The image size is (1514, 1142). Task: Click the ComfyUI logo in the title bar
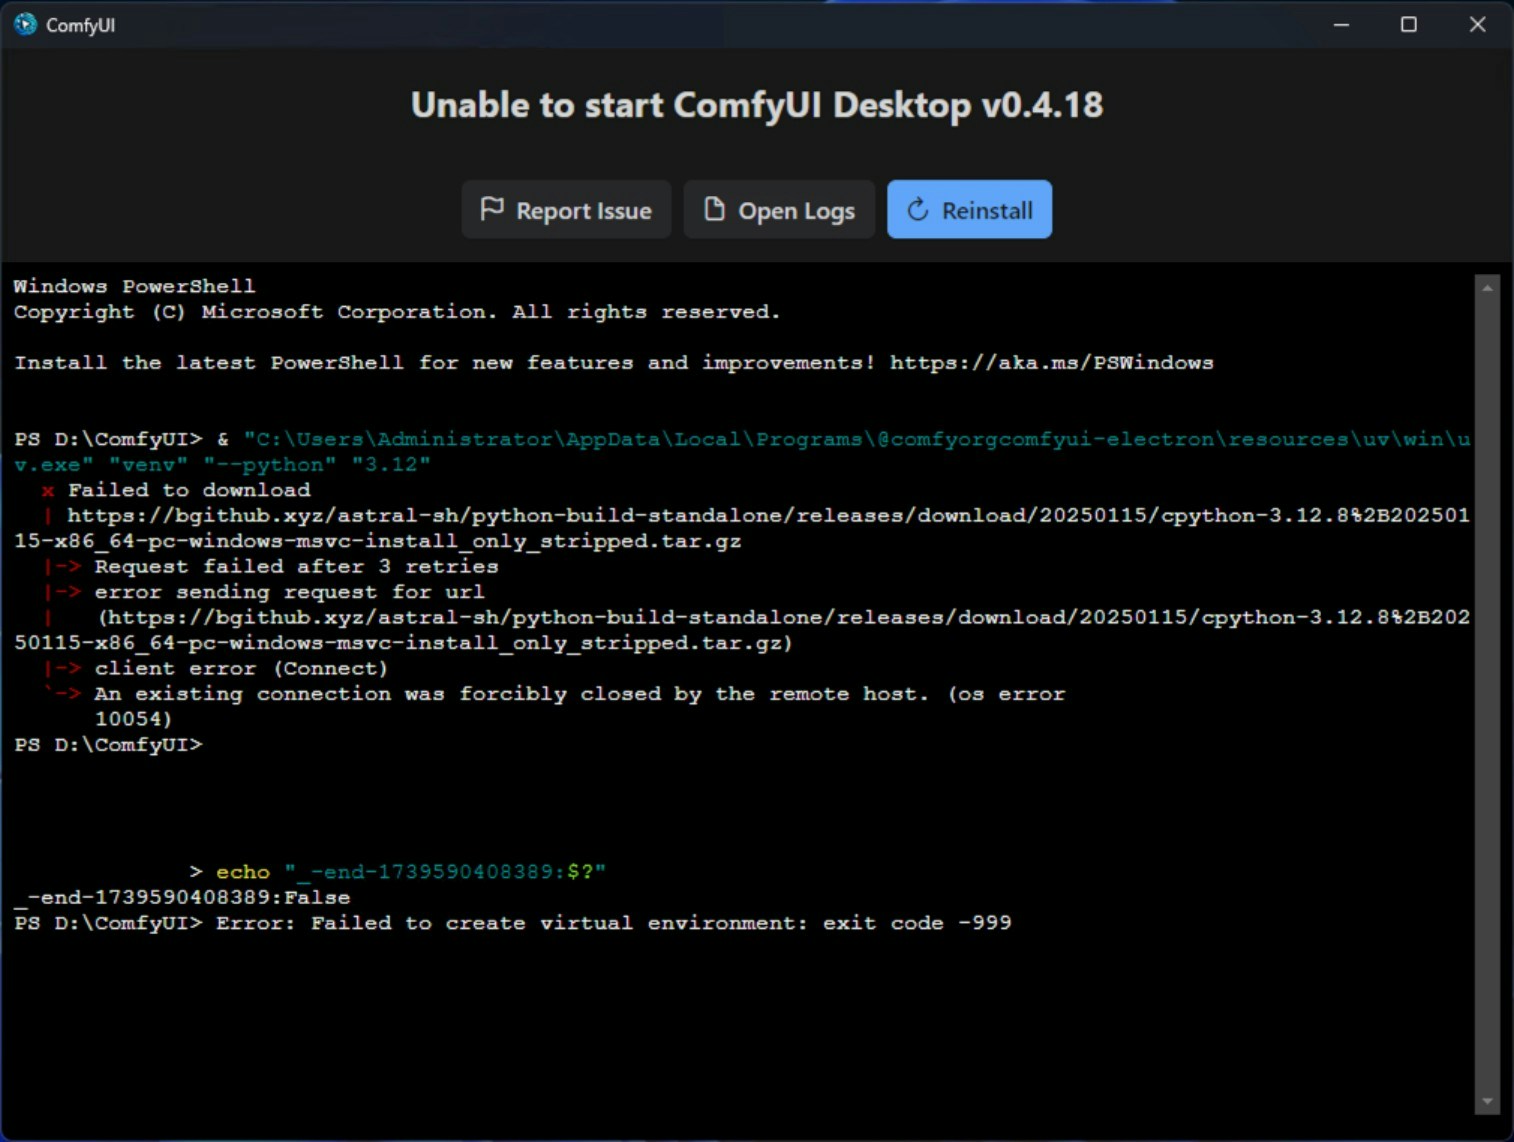click(23, 24)
